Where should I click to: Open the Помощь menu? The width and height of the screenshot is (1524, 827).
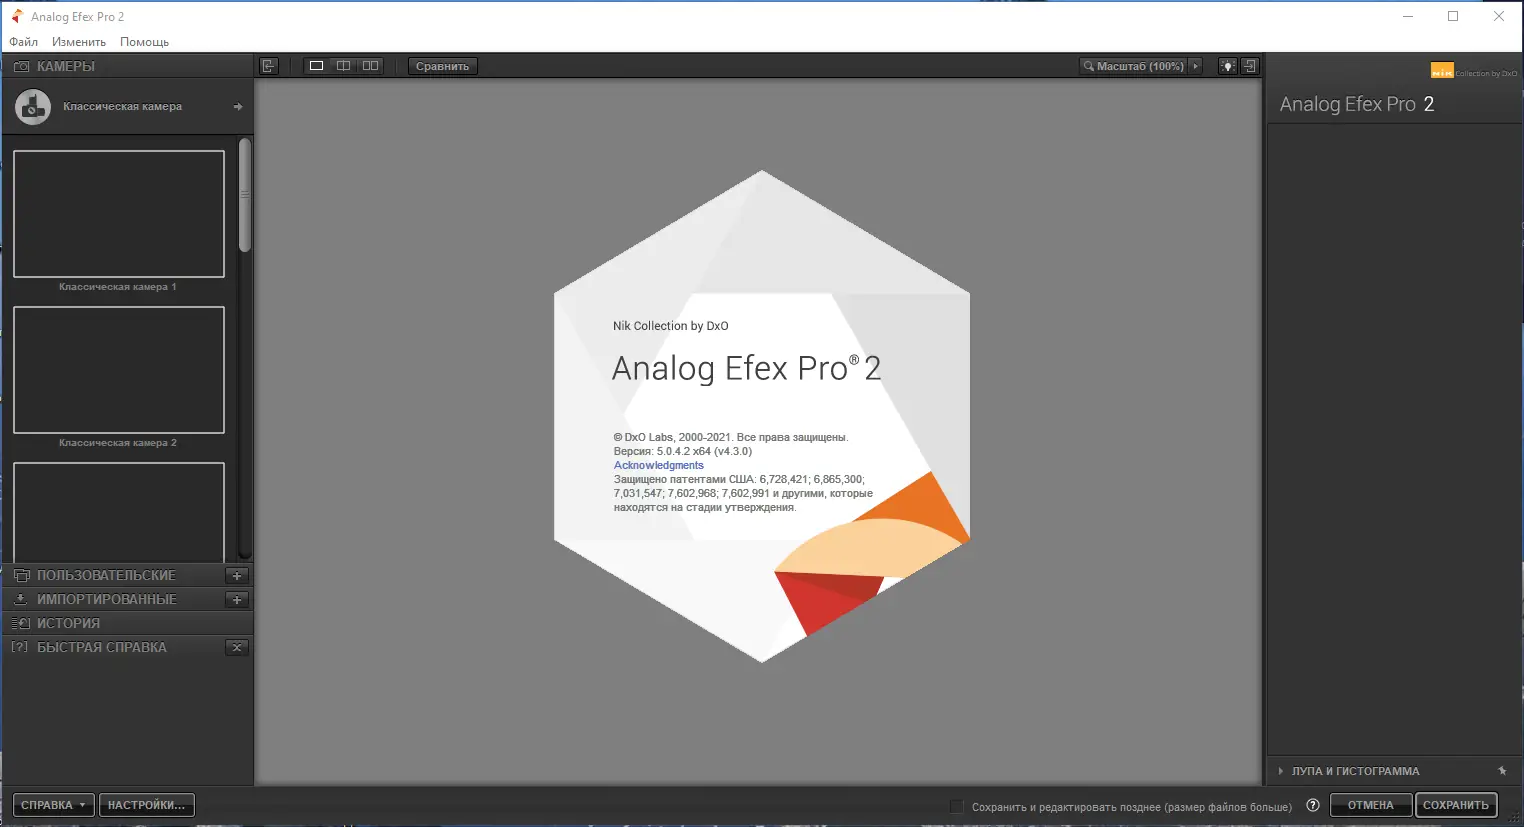[145, 42]
